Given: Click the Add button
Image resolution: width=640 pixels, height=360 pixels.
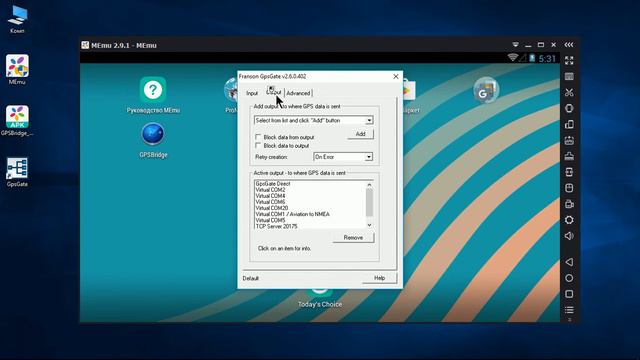Looking at the screenshot, I should click(x=360, y=134).
